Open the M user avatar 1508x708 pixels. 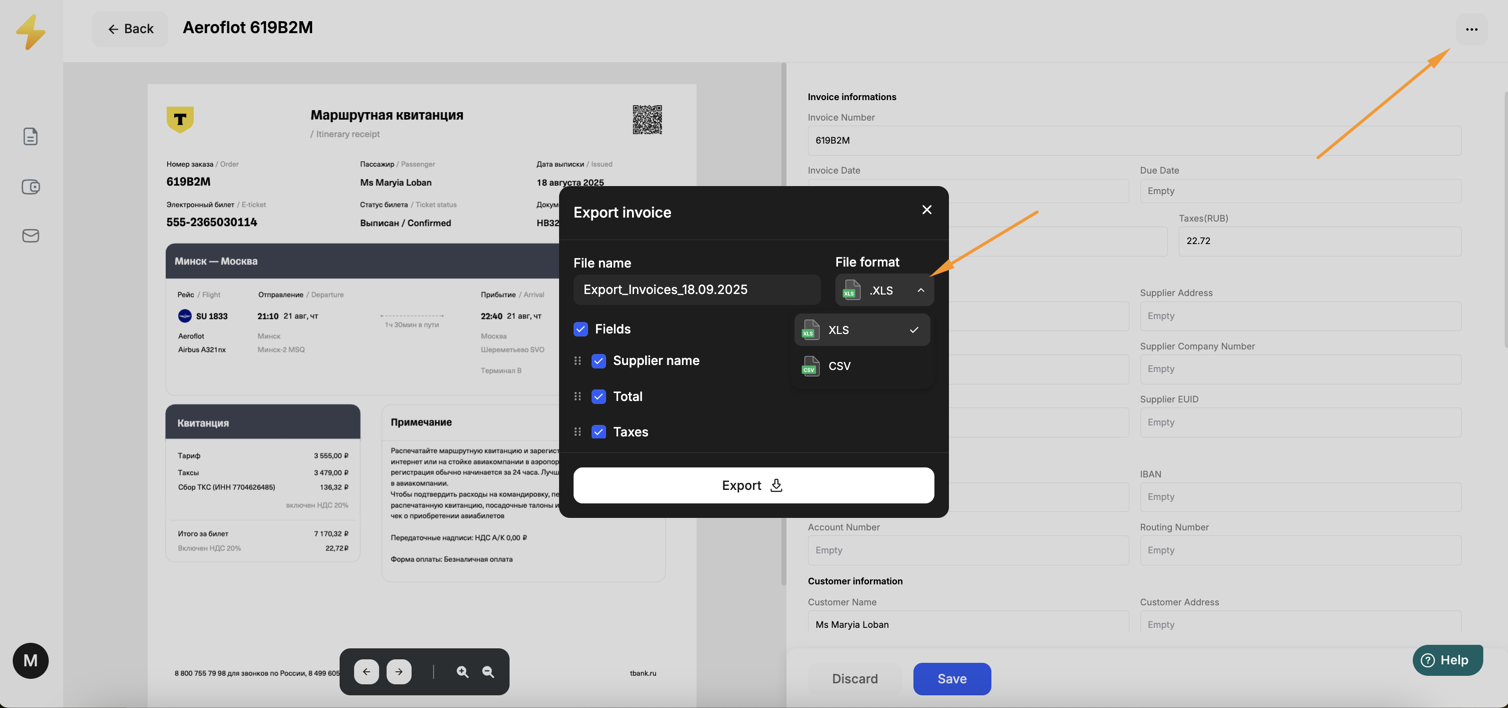coord(31,661)
